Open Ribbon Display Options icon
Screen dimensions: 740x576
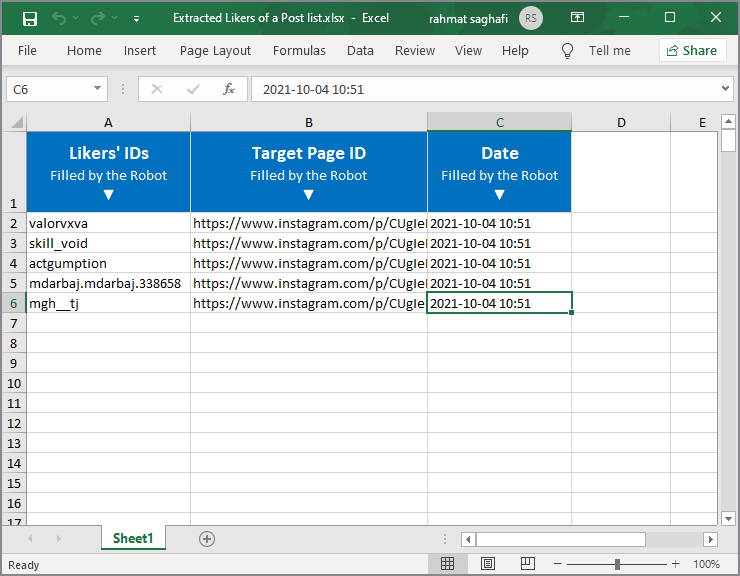point(577,18)
